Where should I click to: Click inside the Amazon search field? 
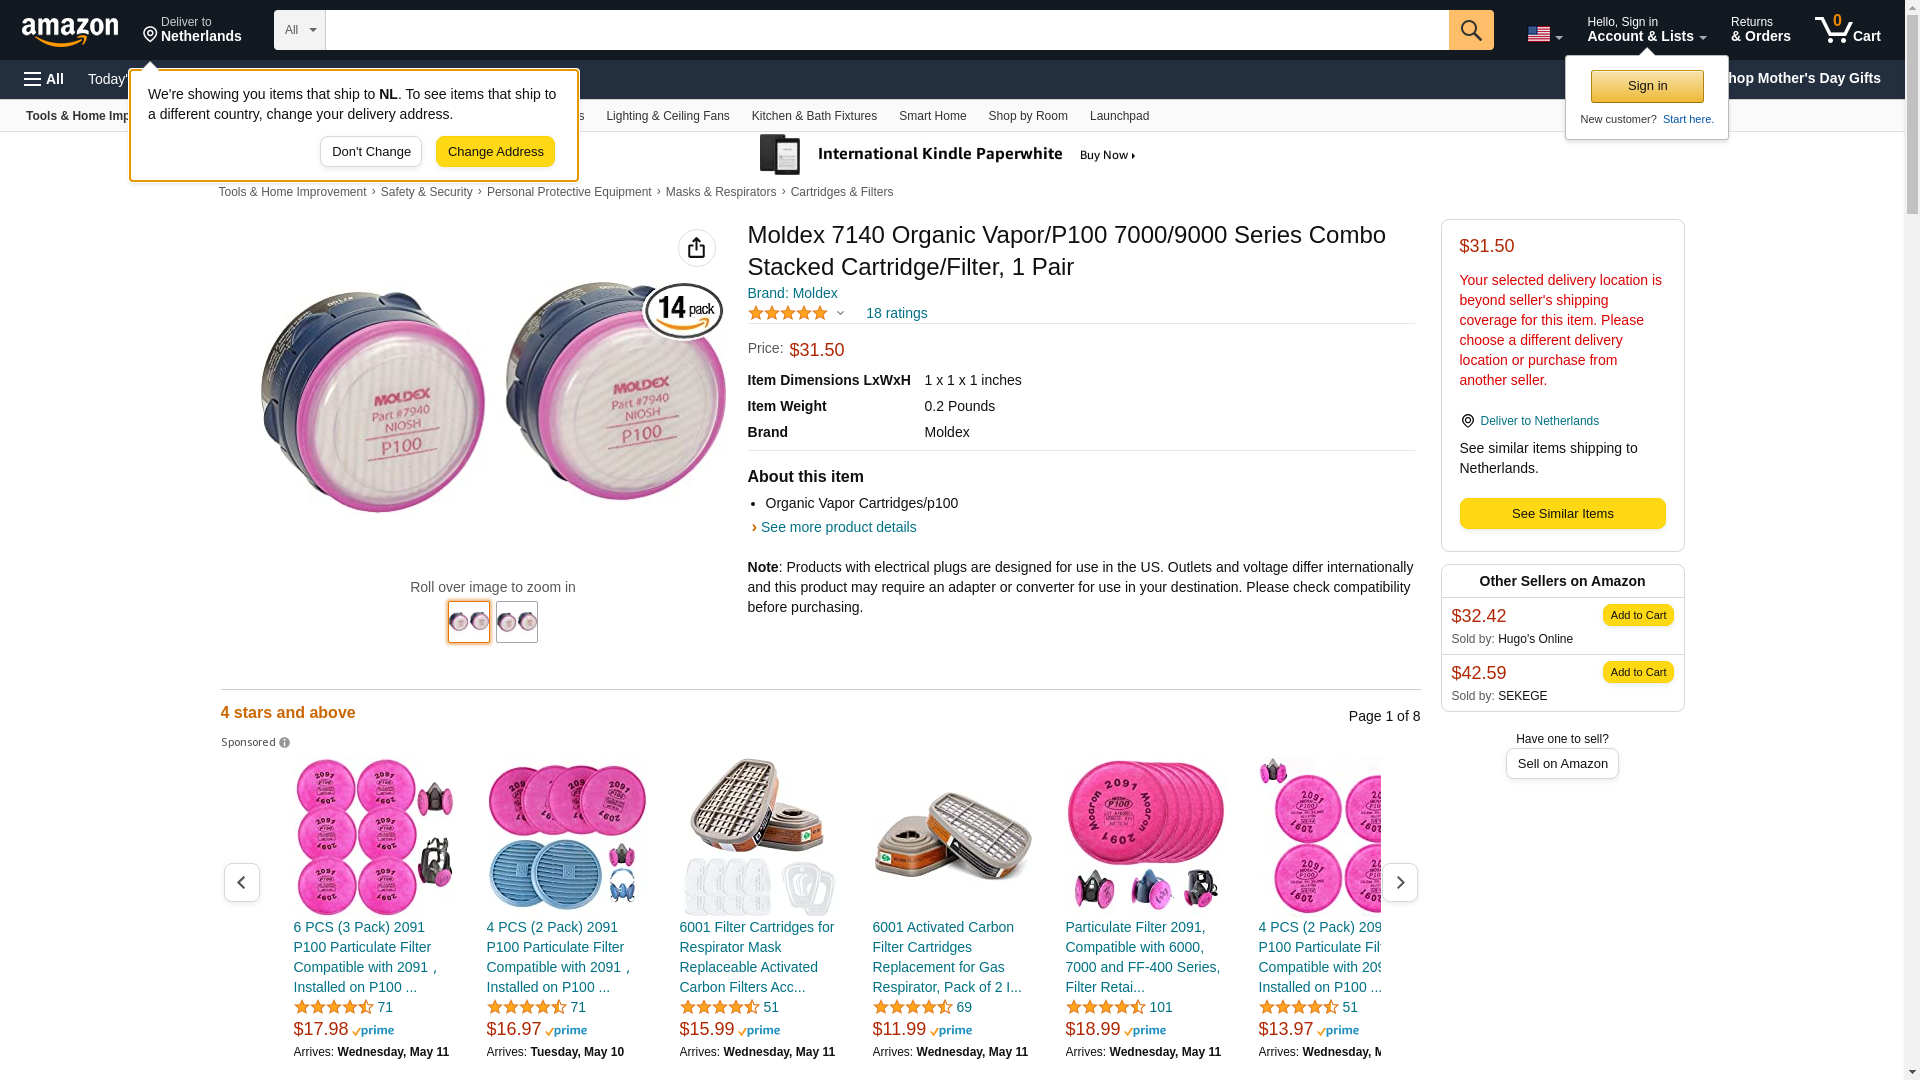click(886, 30)
